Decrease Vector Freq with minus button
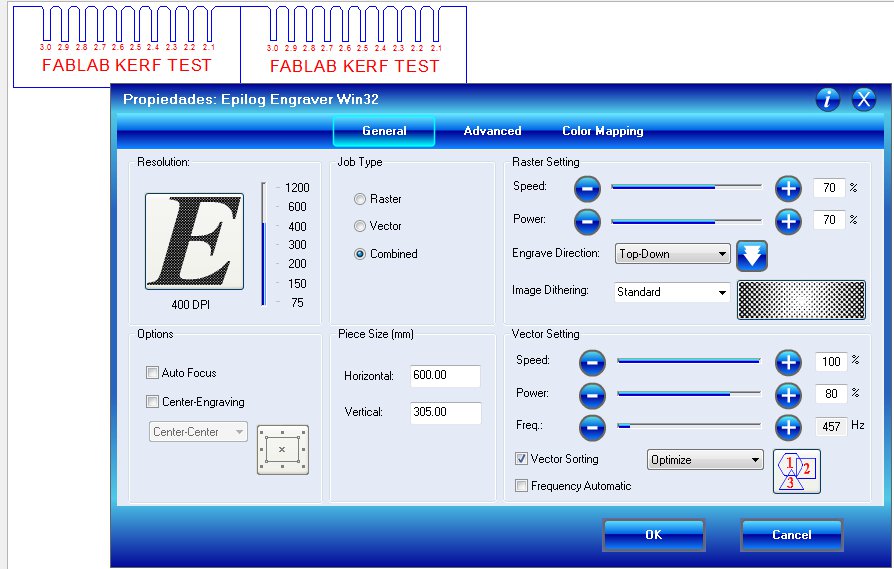The height and width of the screenshot is (569, 894). [x=592, y=428]
